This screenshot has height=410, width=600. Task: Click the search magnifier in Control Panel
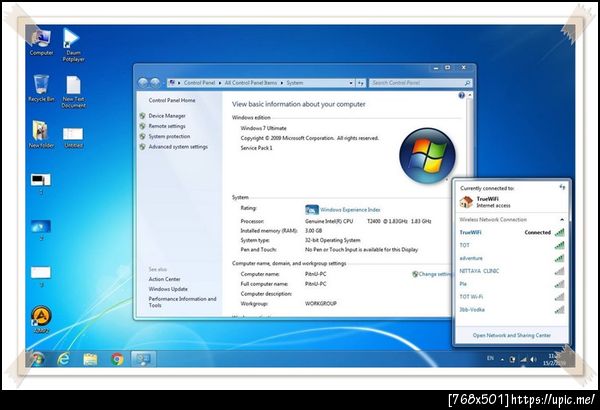pos(467,83)
